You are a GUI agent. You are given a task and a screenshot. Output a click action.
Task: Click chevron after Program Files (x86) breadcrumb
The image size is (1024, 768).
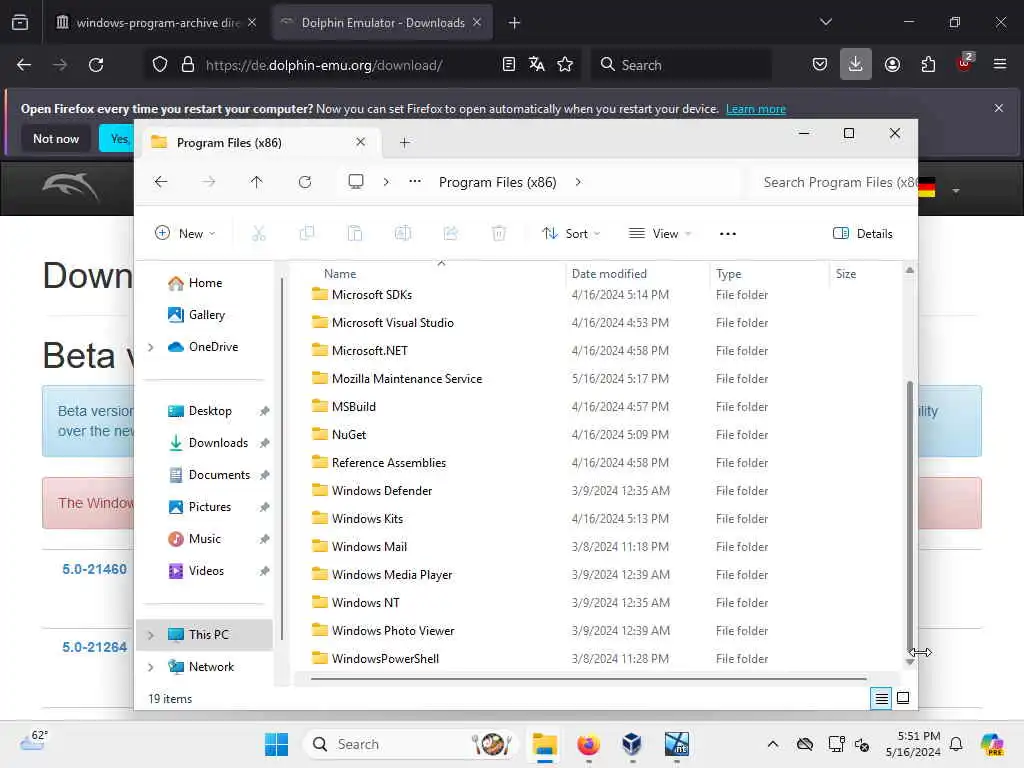(x=578, y=182)
